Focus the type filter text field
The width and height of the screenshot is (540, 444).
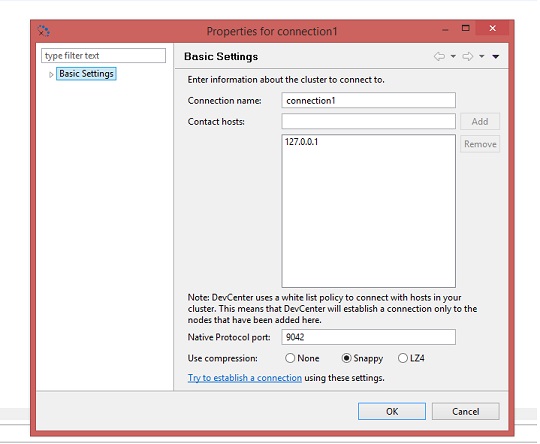pyautogui.click(x=103, y=55)
